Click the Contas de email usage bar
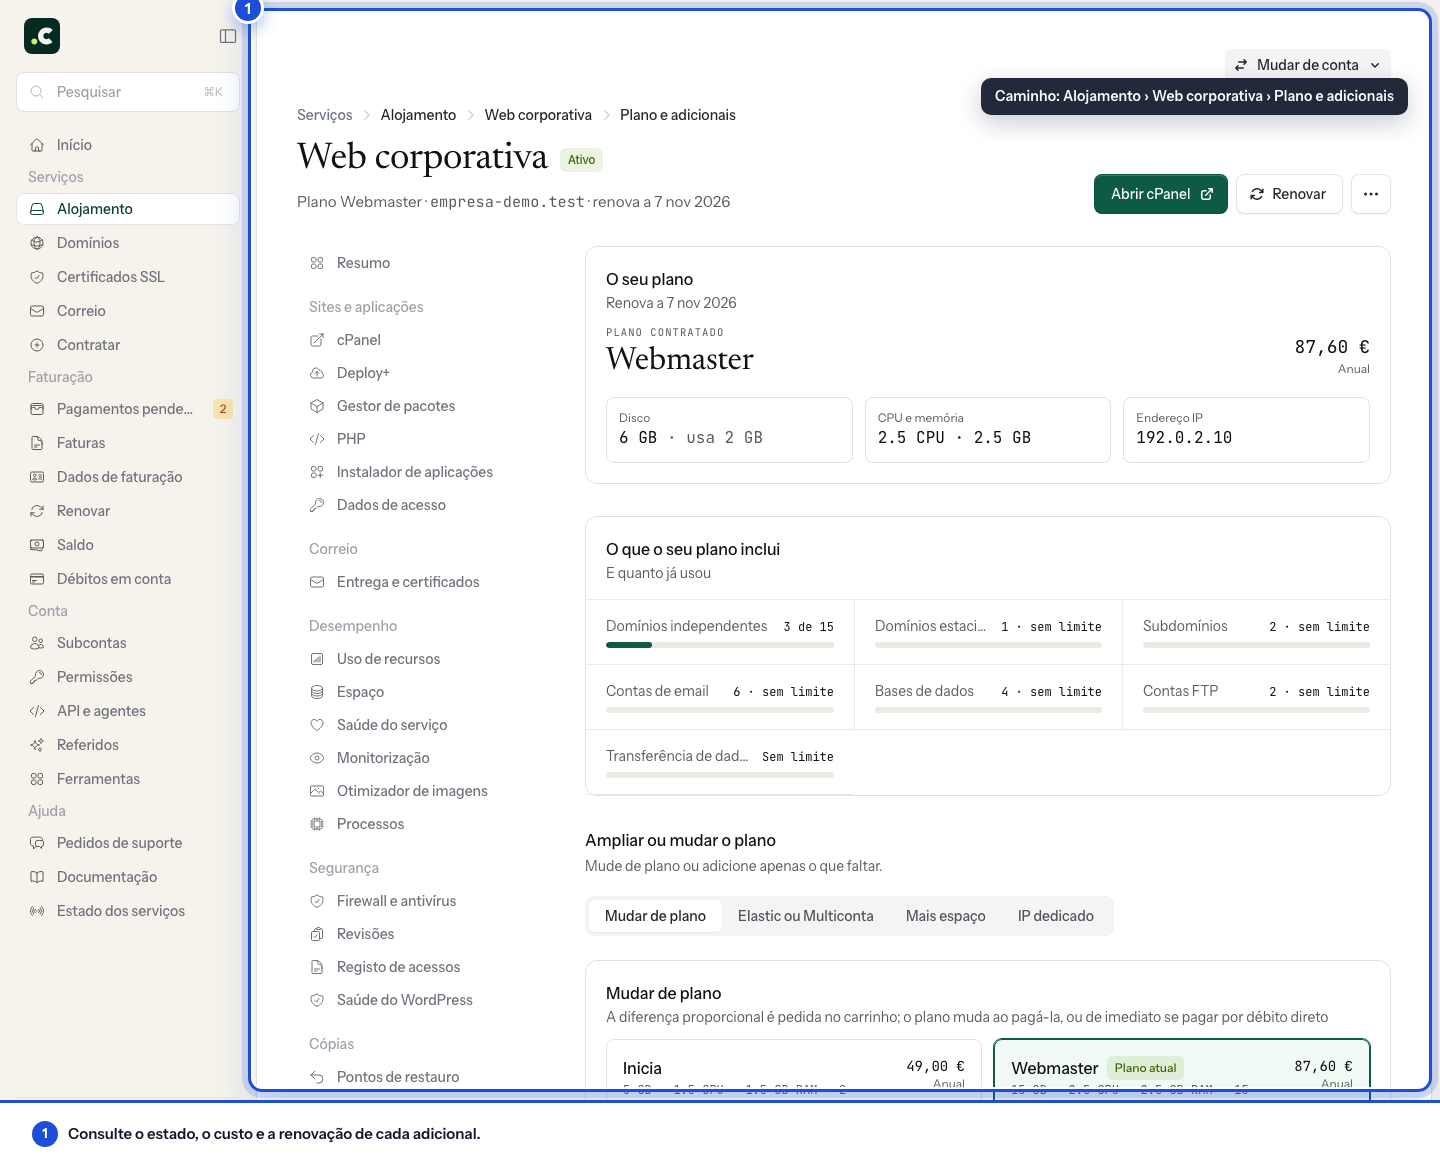Image resolution: width=1440 pixels, height=1164 pixels. [720, 710]
